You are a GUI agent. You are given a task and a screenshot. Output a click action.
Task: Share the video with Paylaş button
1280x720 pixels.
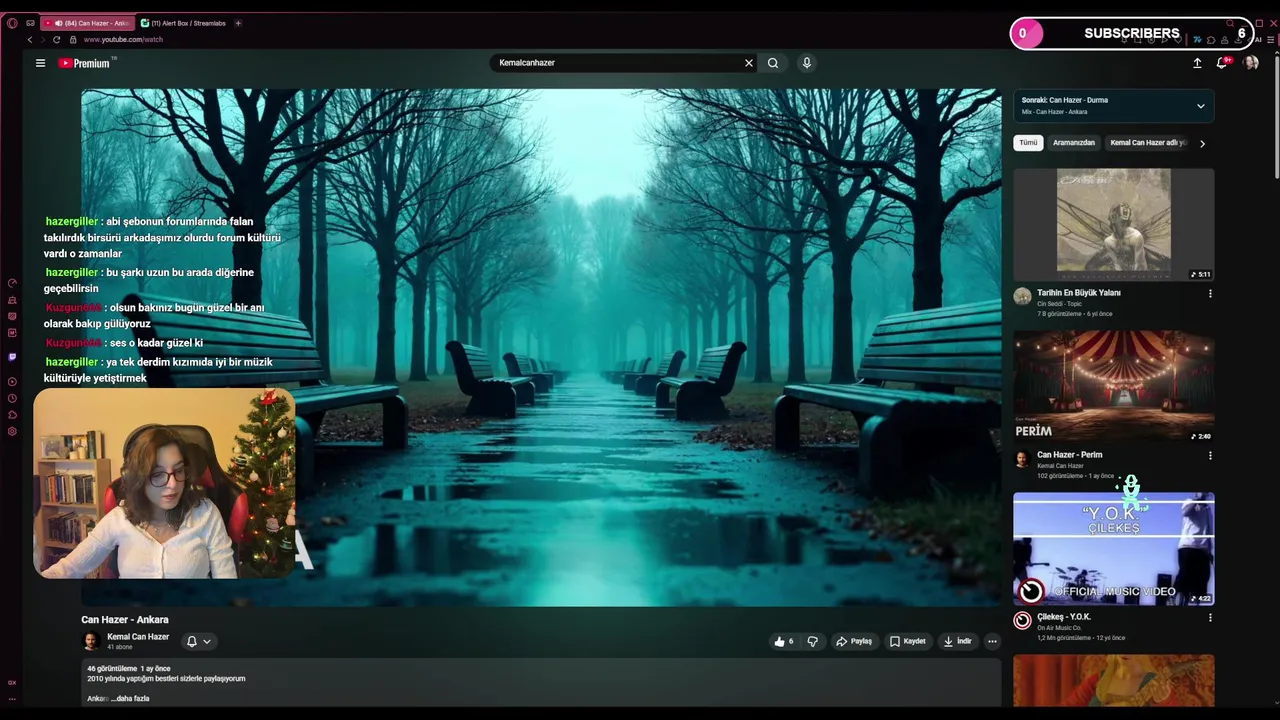pos(854,641)
